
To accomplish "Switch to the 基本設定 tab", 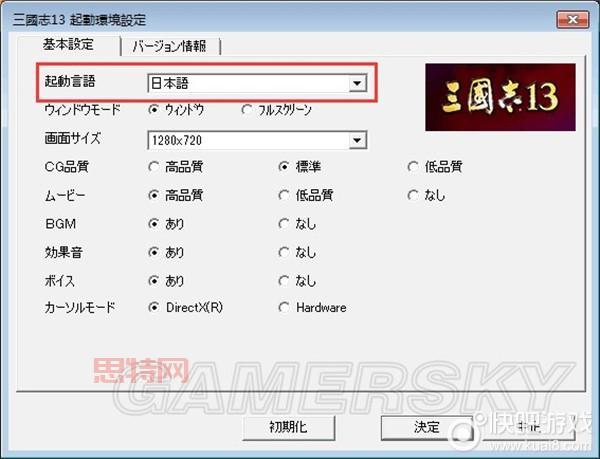I will 68,45.
